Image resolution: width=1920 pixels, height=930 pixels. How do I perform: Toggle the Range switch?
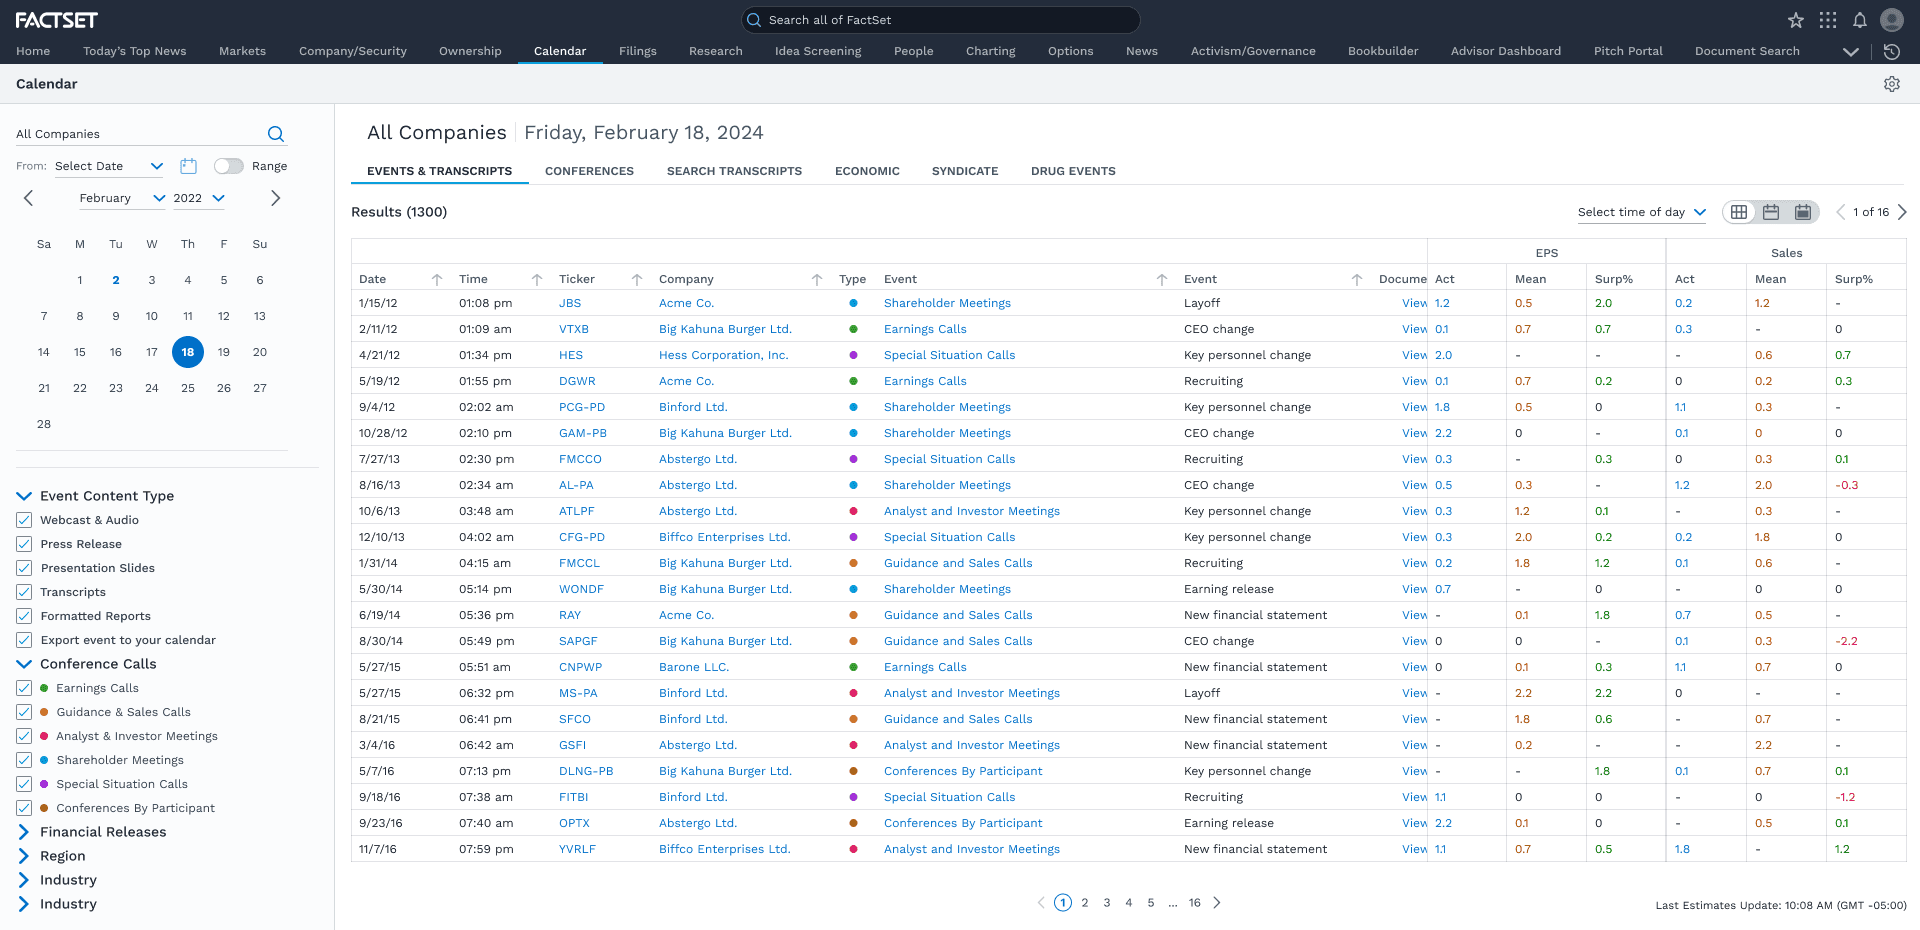point(228,166)
